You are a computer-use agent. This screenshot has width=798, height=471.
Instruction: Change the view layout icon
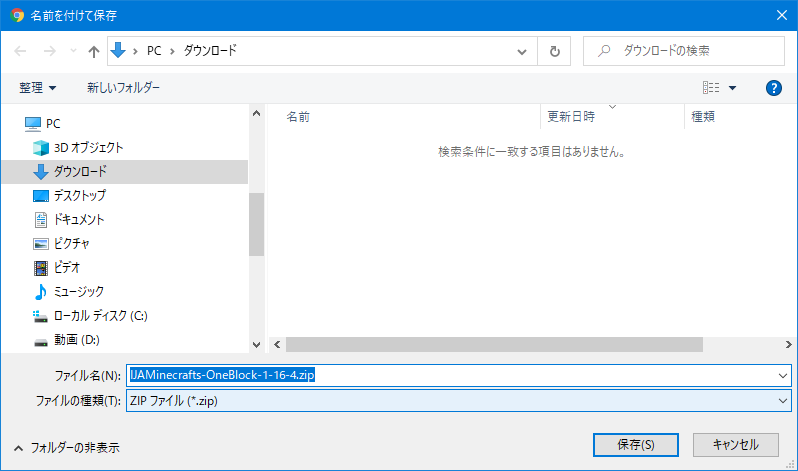tap(711, 88)
